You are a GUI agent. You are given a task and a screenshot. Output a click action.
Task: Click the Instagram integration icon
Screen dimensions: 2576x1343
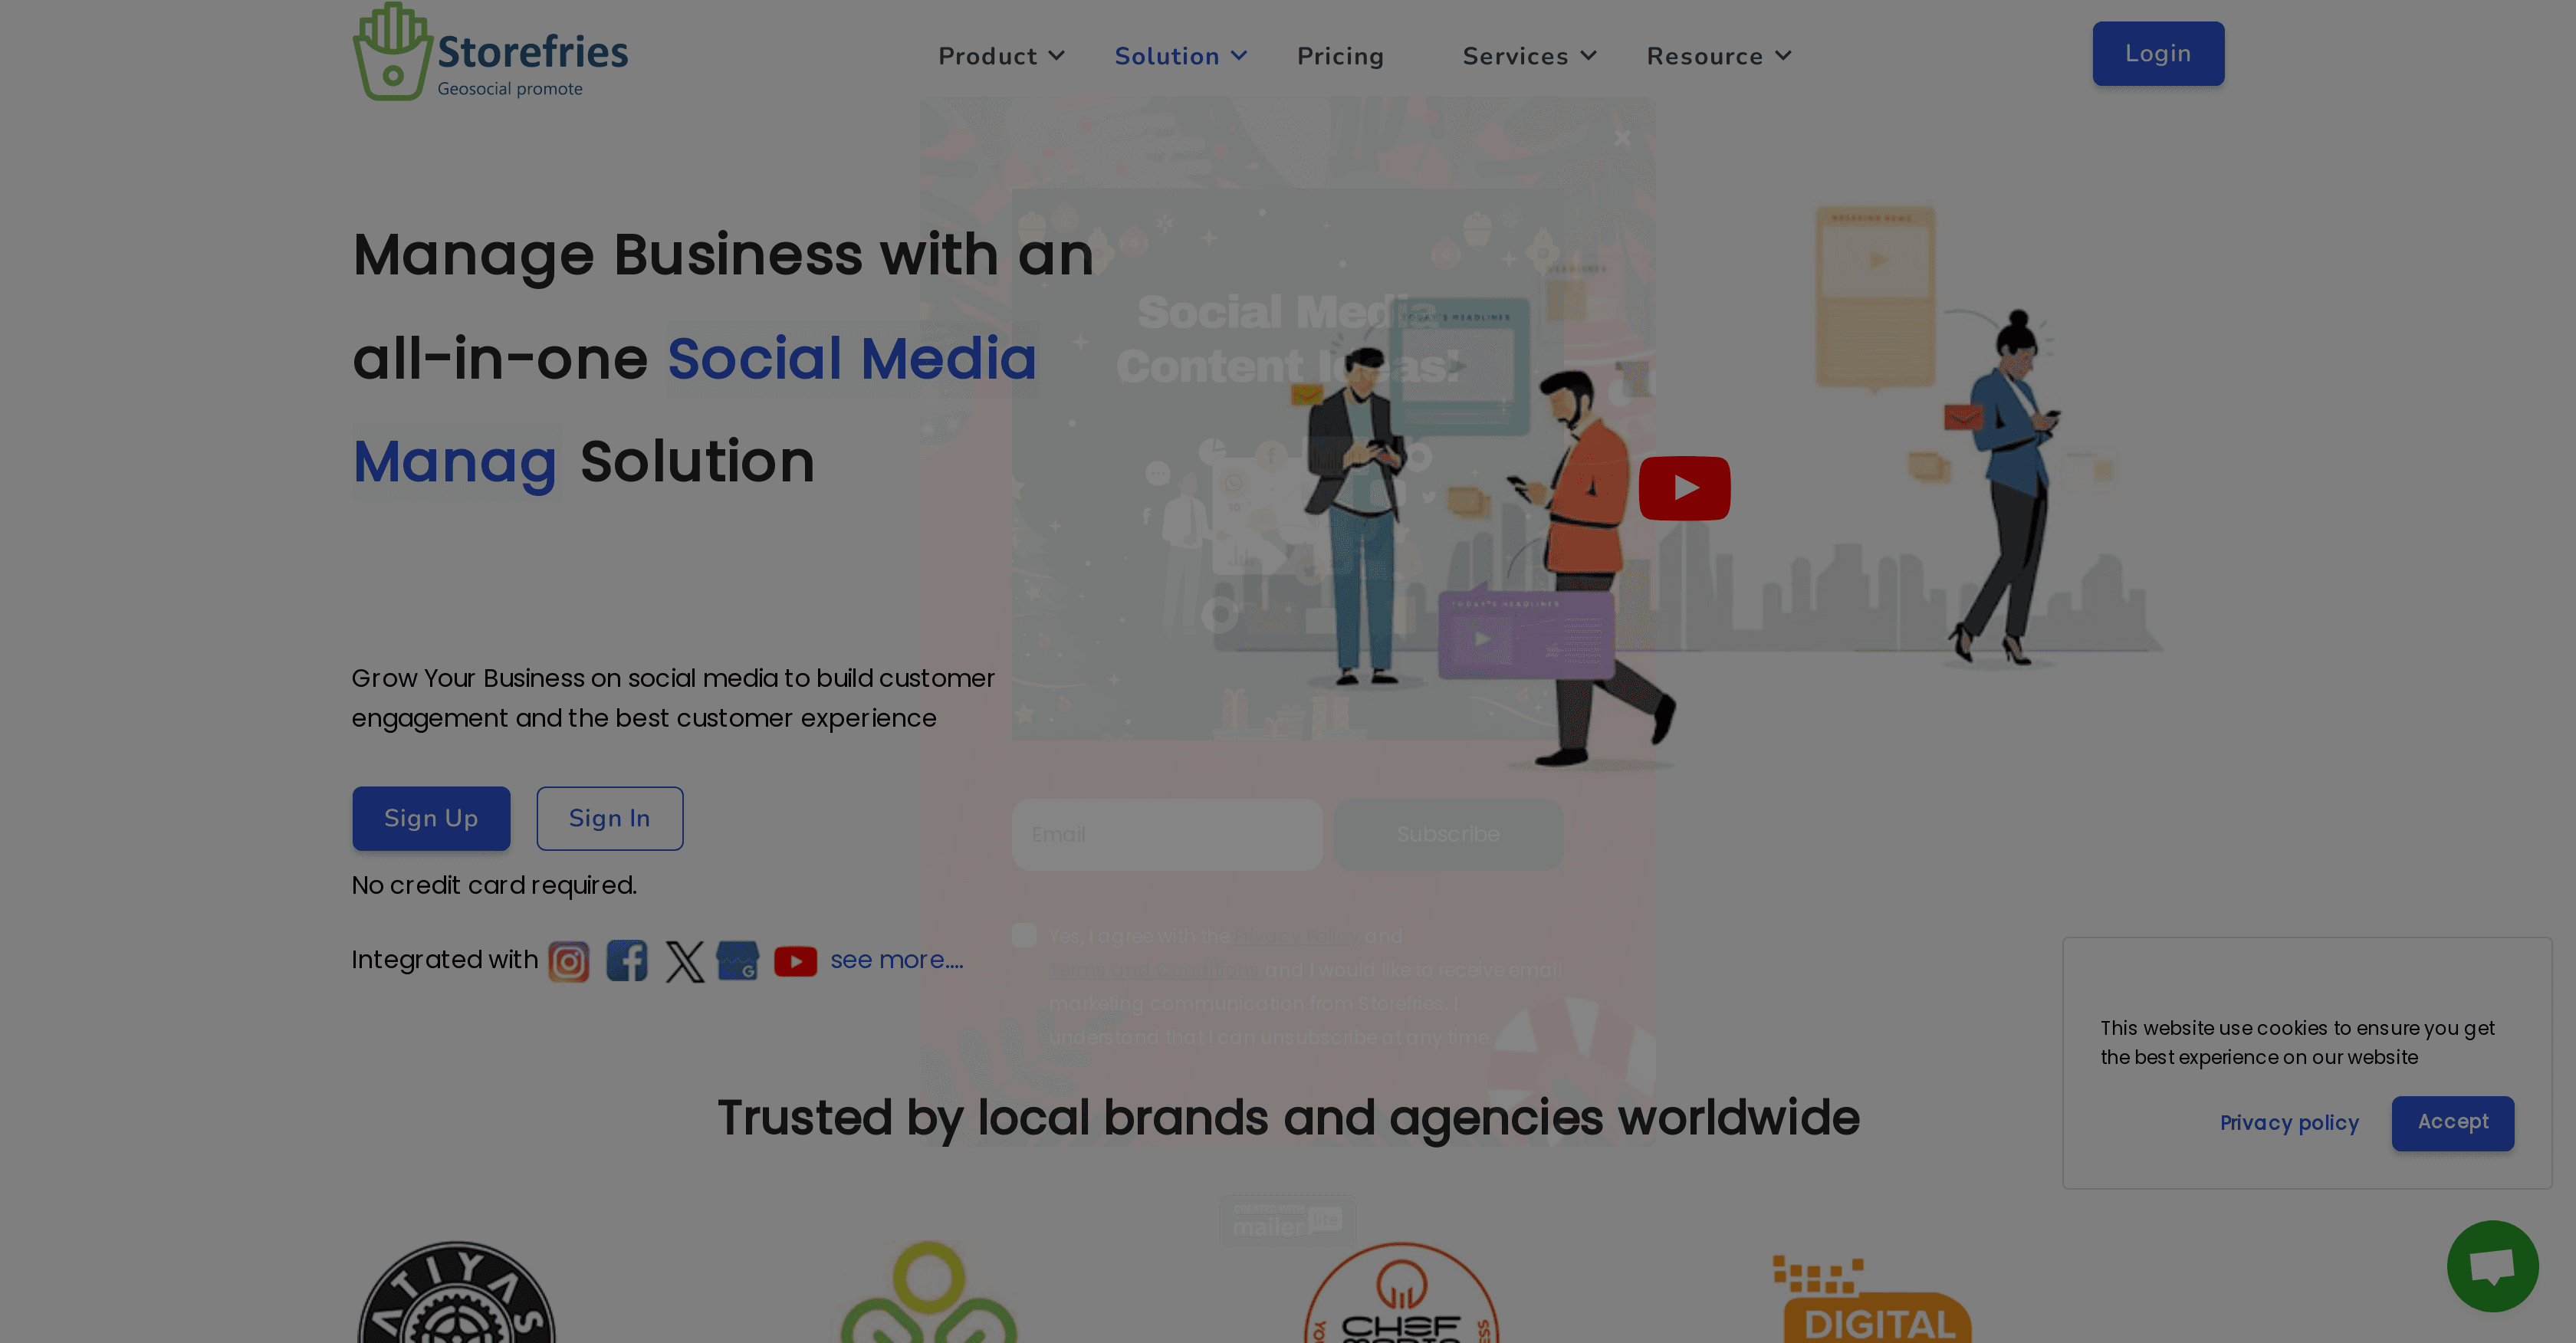click(568, 960)
